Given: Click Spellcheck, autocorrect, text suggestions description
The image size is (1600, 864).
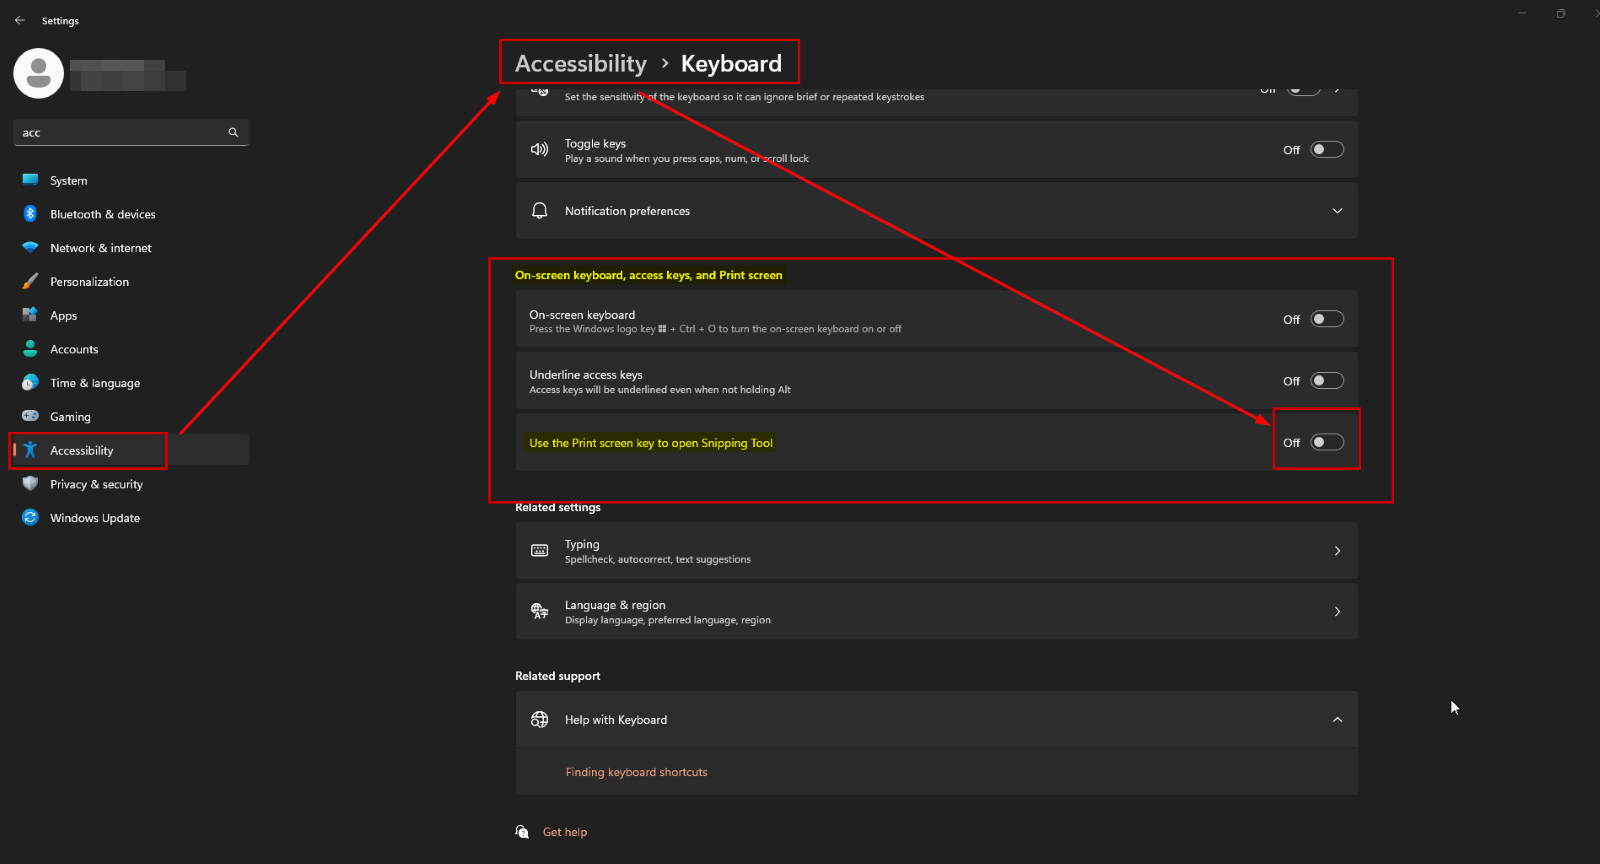Looking at the screenshot, I should [x=658, y=560].
